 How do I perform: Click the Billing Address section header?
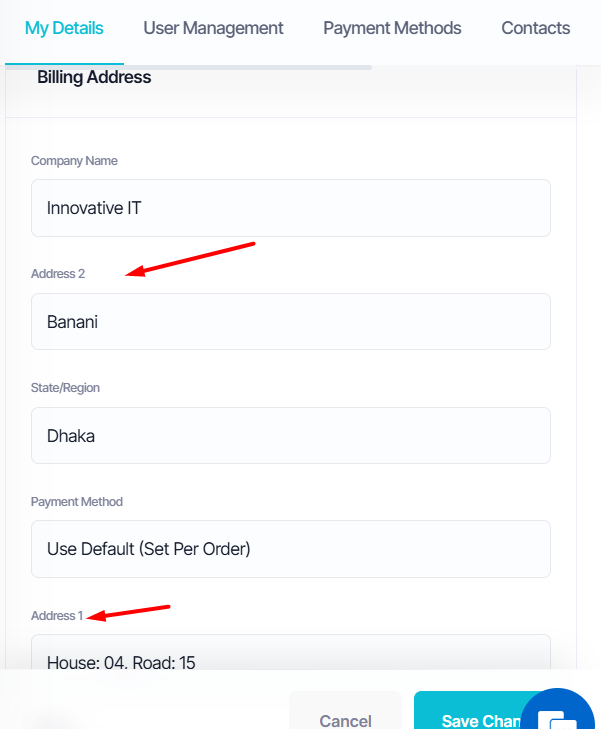click(x=94, y=77)
